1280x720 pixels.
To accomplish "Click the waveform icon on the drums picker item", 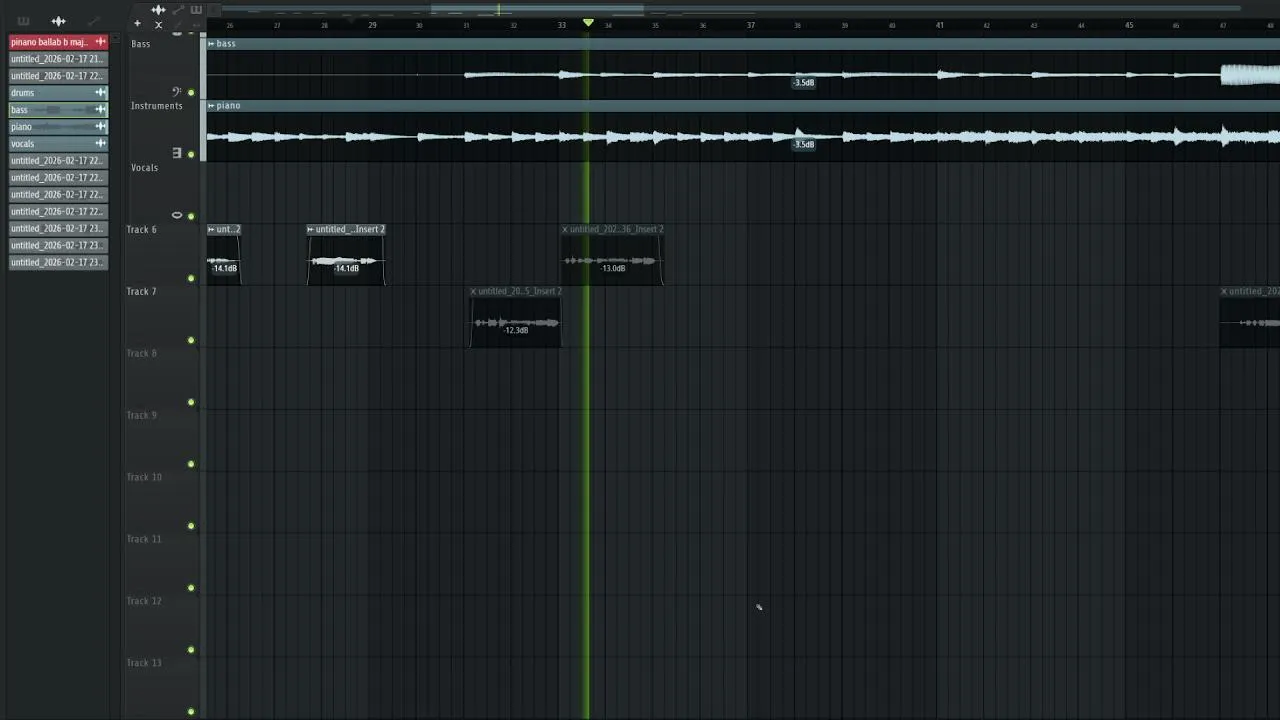I will click(100, 93).
